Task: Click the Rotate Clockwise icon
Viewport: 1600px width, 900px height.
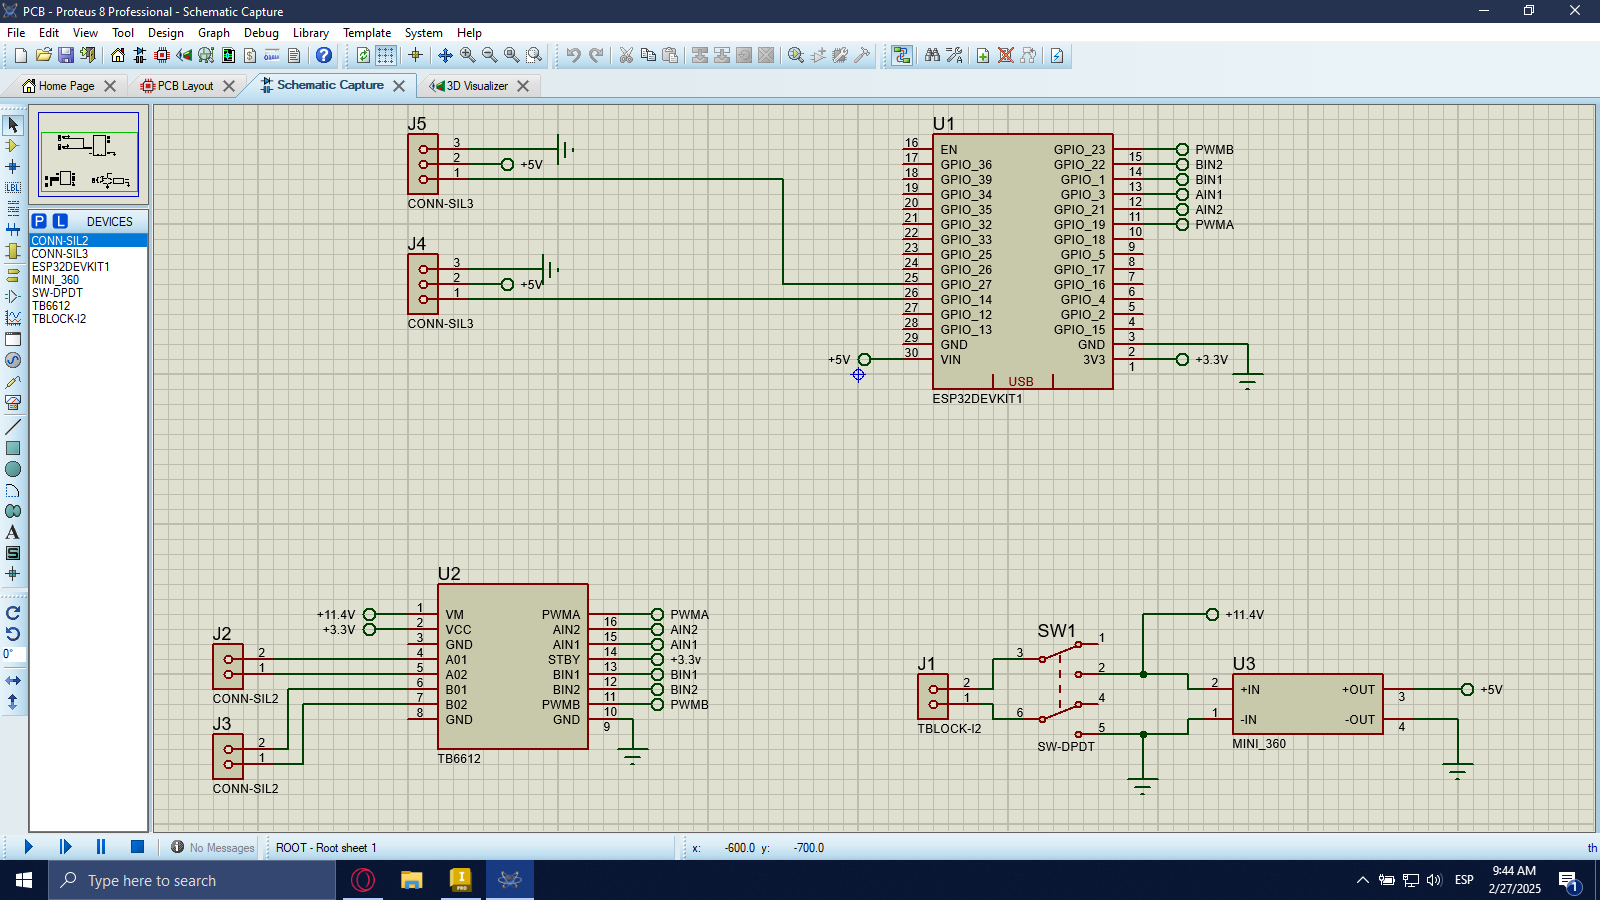Action: pos(13,613)
